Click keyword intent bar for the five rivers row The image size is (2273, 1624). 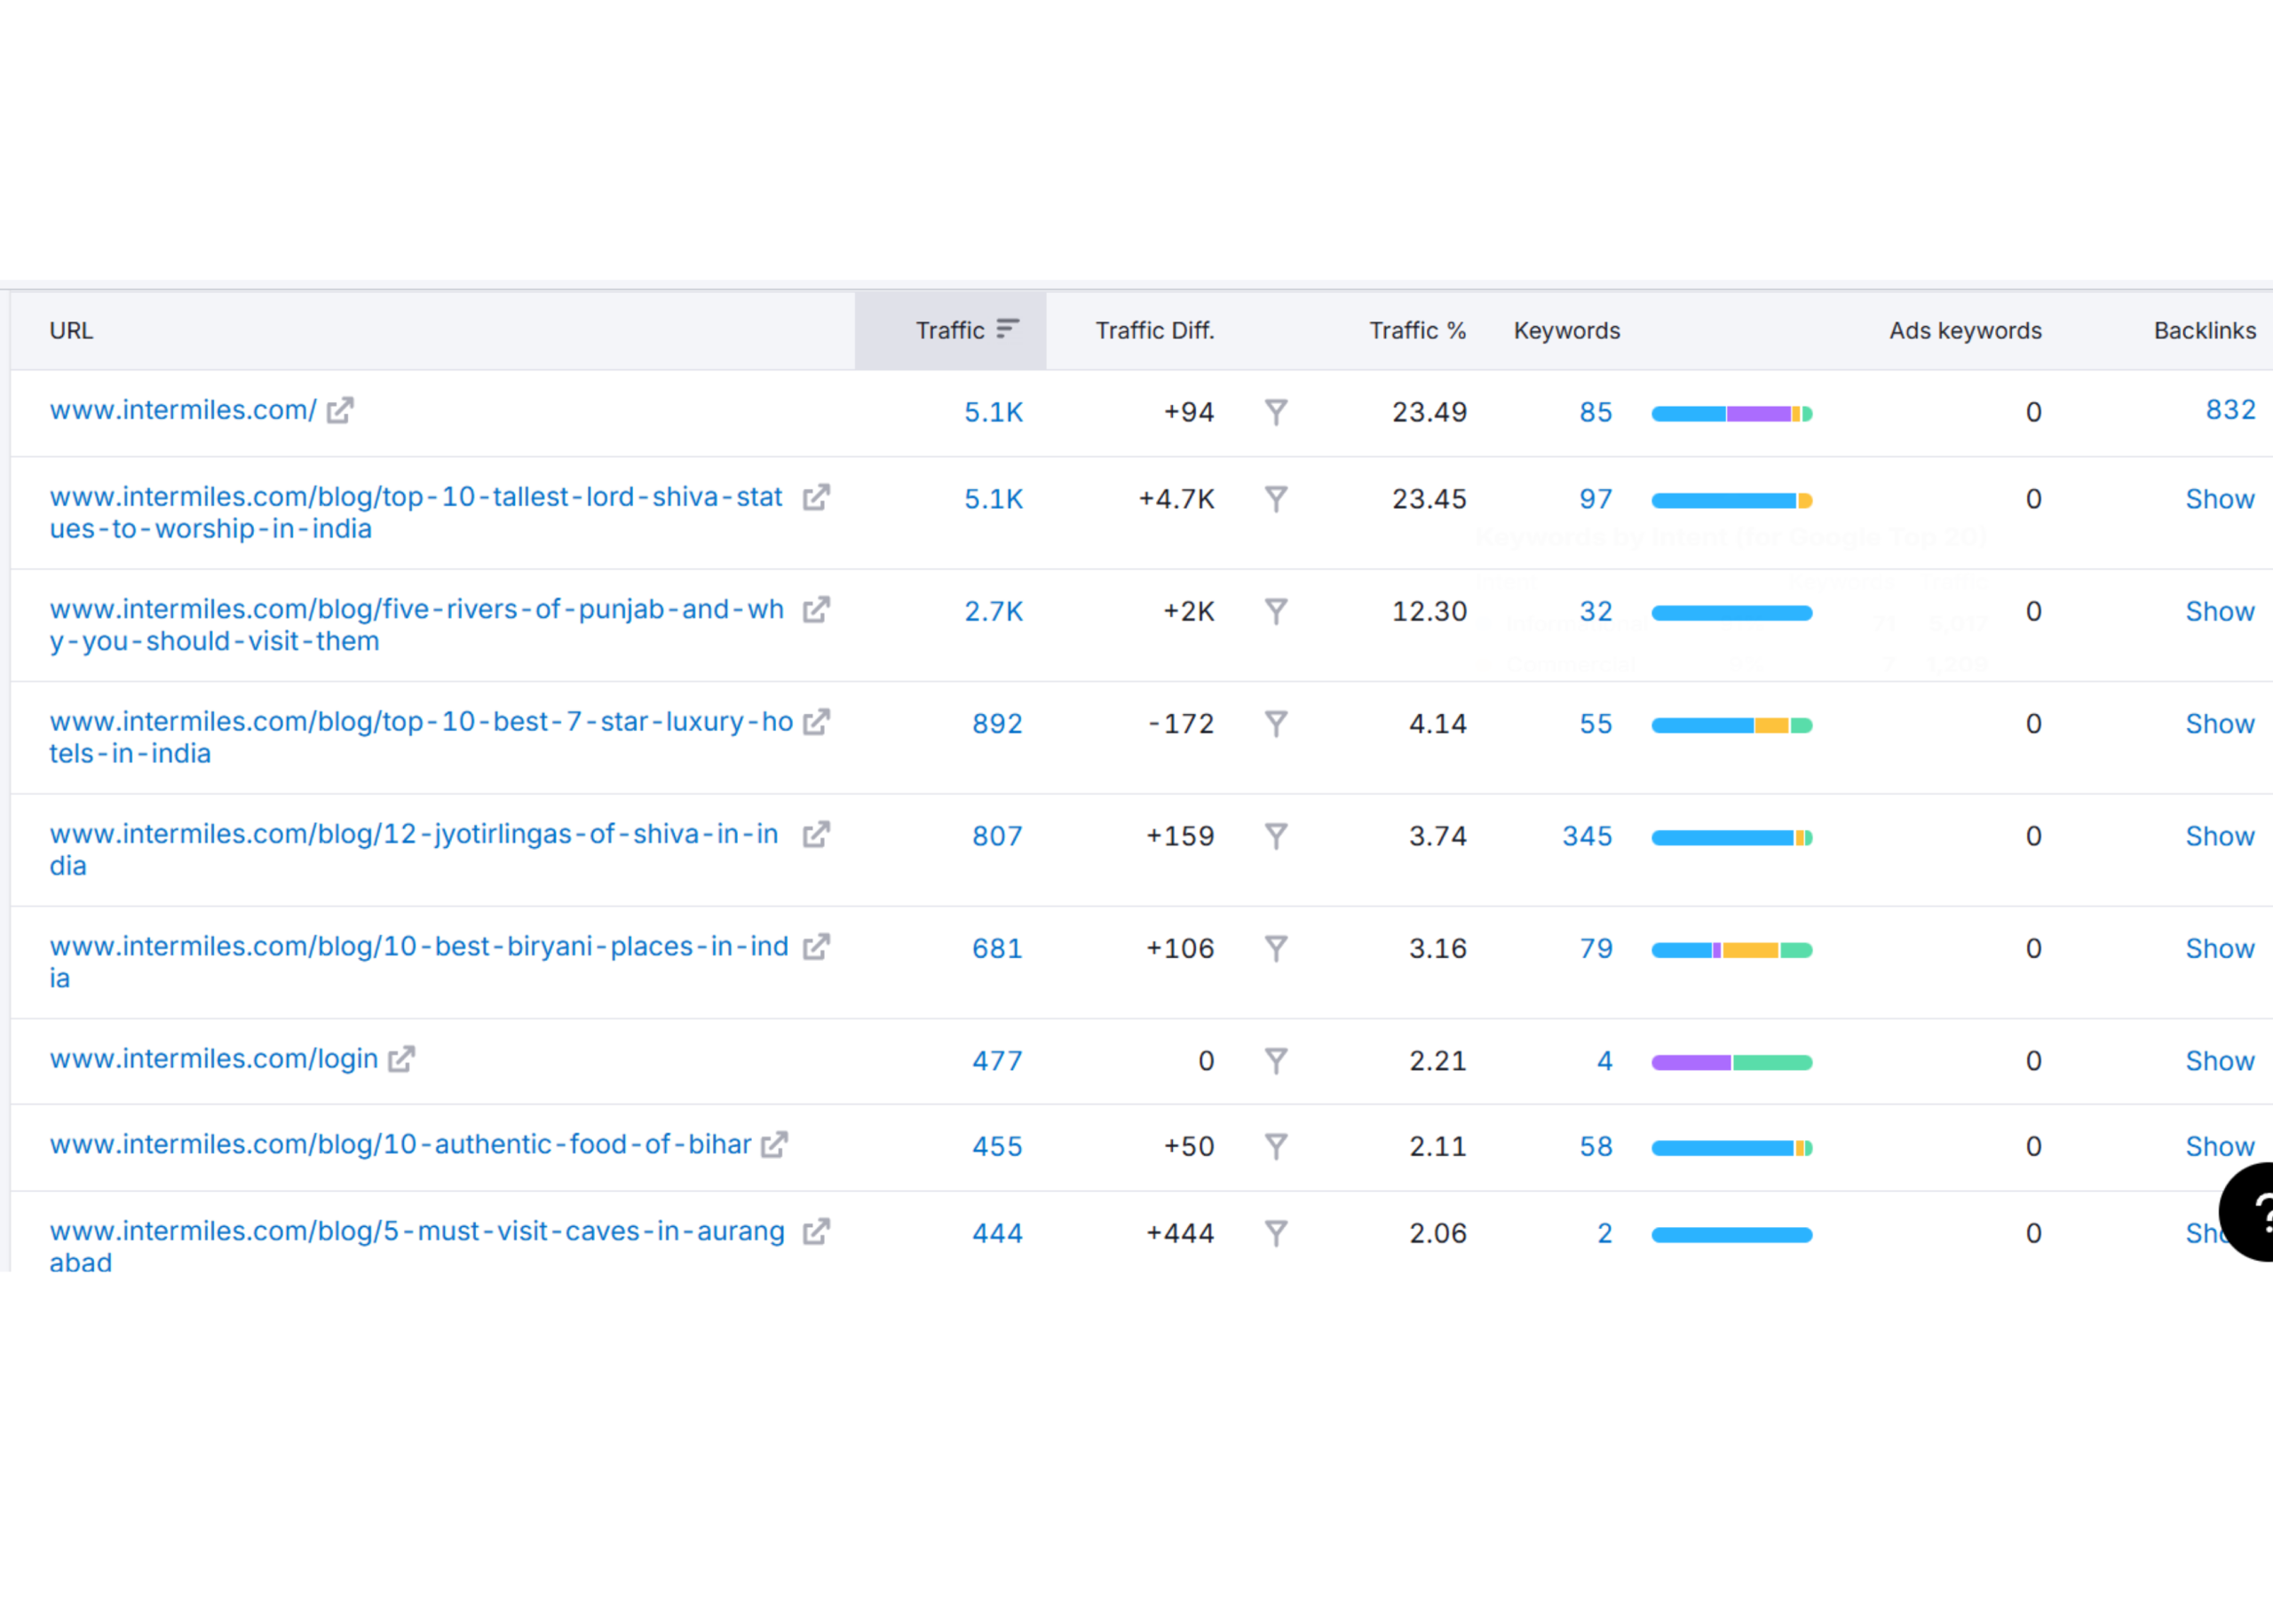tap(1732, 612)
